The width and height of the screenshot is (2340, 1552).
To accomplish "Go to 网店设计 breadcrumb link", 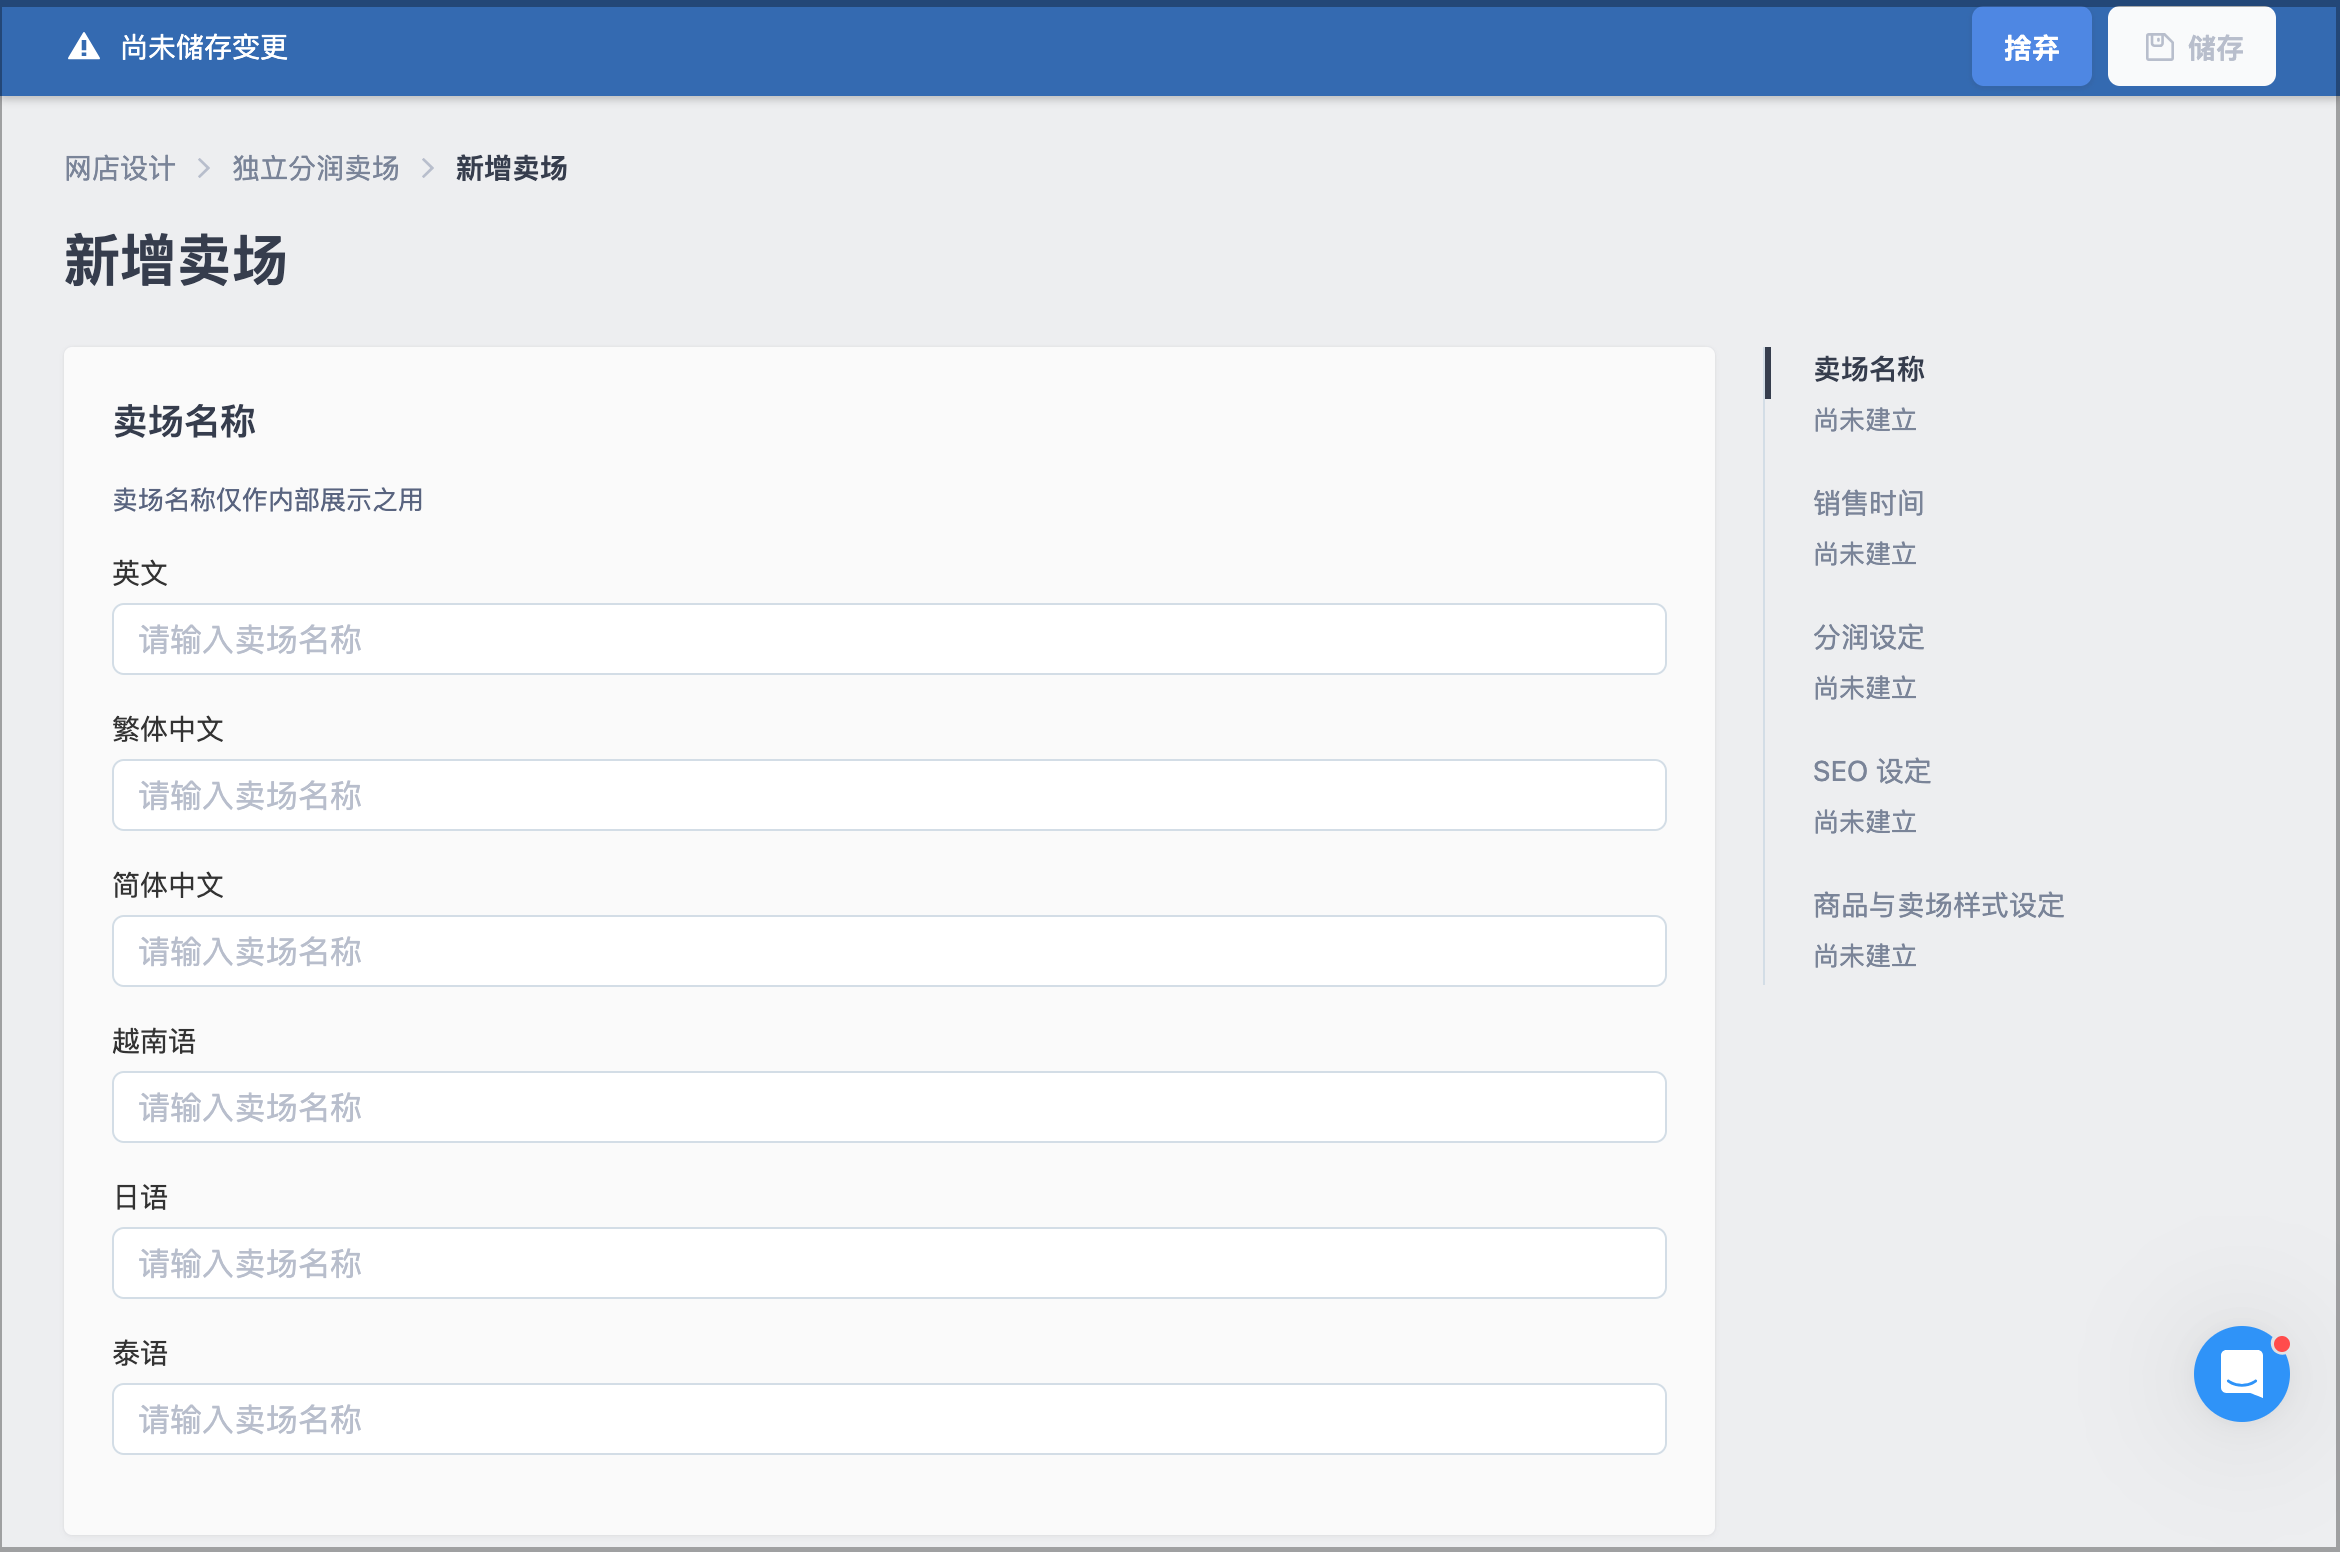I will pos(120,168).
